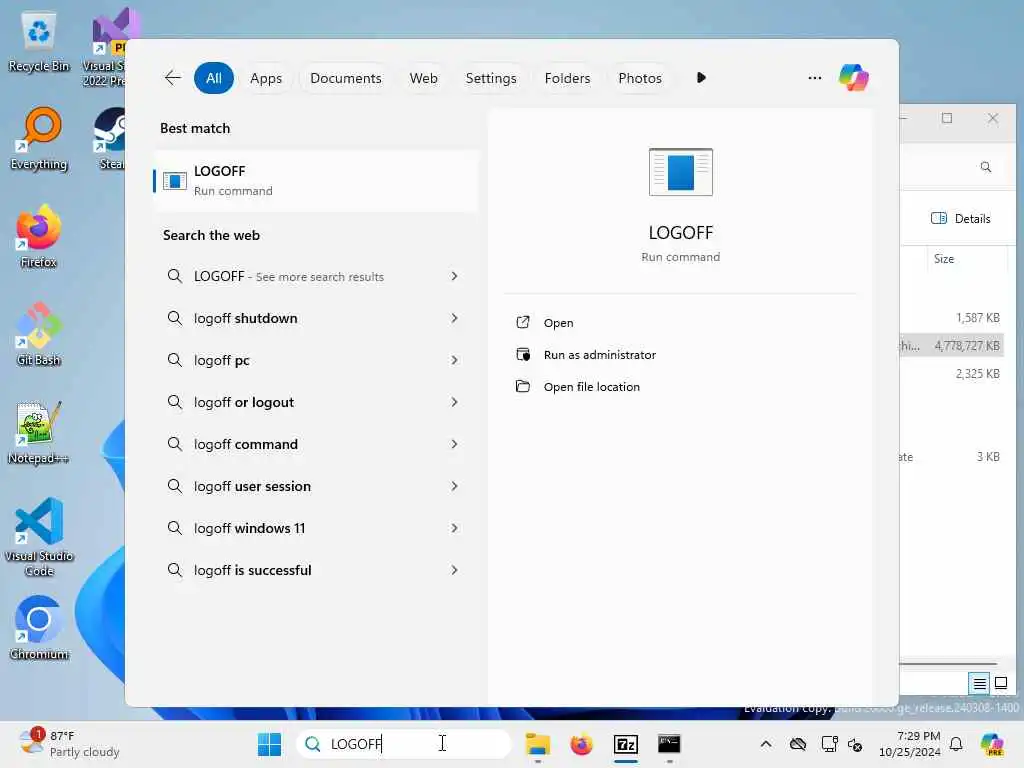The width and height of the screenshot is (1024, 768).
Task: Open the Git Bash desktop shortcut
Action: 39,334
